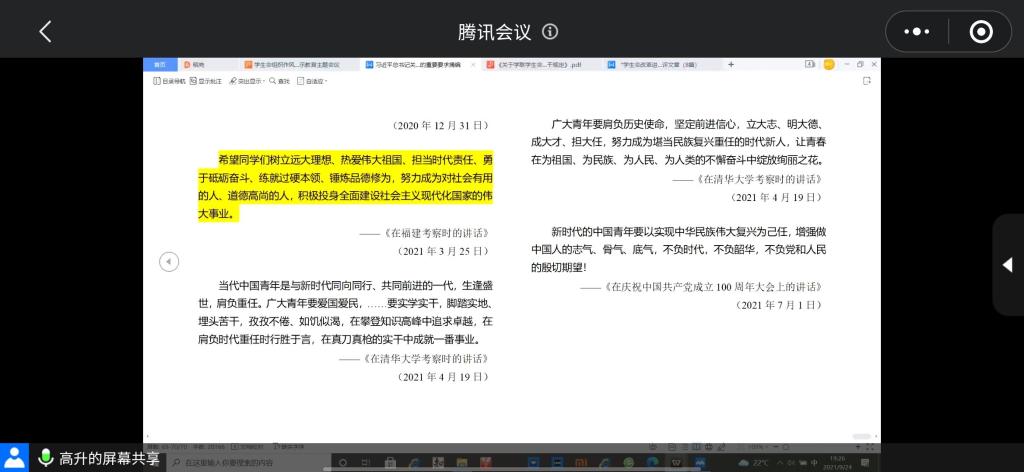Screen dimensions: 1024x472
Task: Open the 突出显示 highlight dropdown
Action: (x=247, y=80)
